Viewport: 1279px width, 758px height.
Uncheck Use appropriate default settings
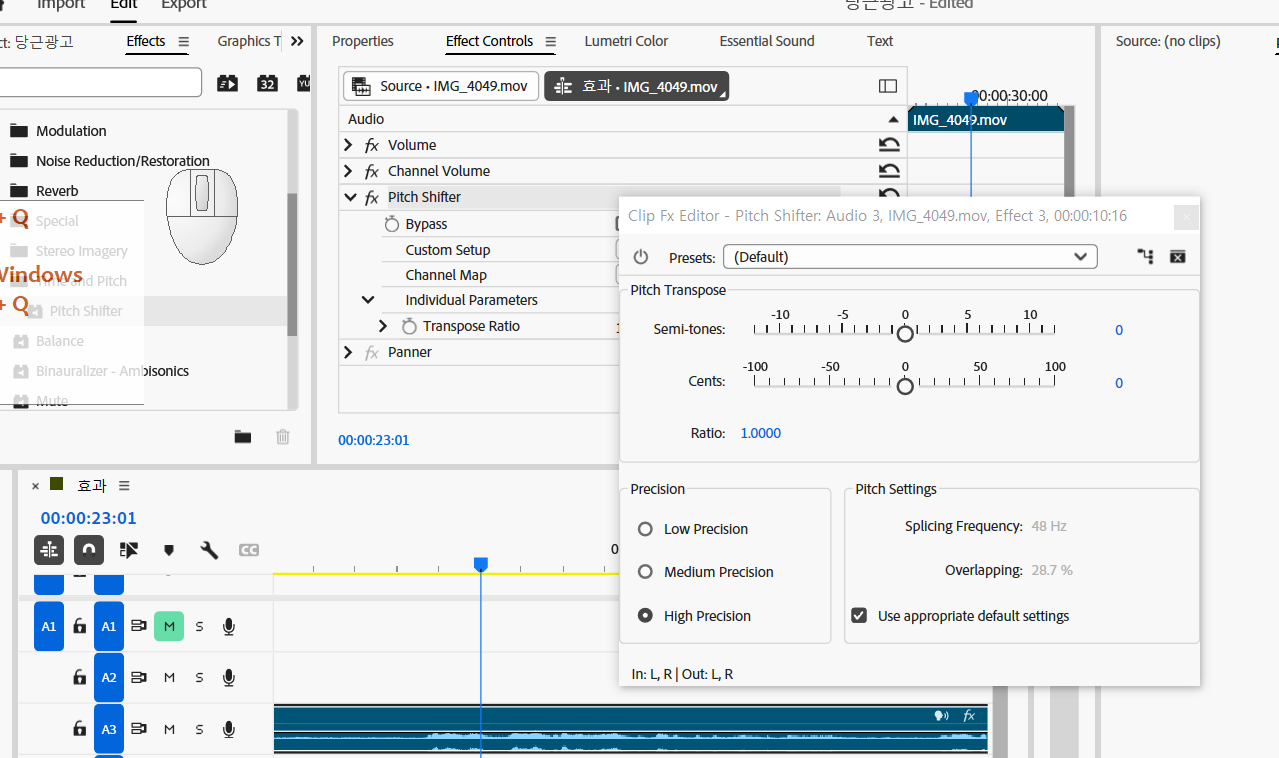(x=859, y=616)
